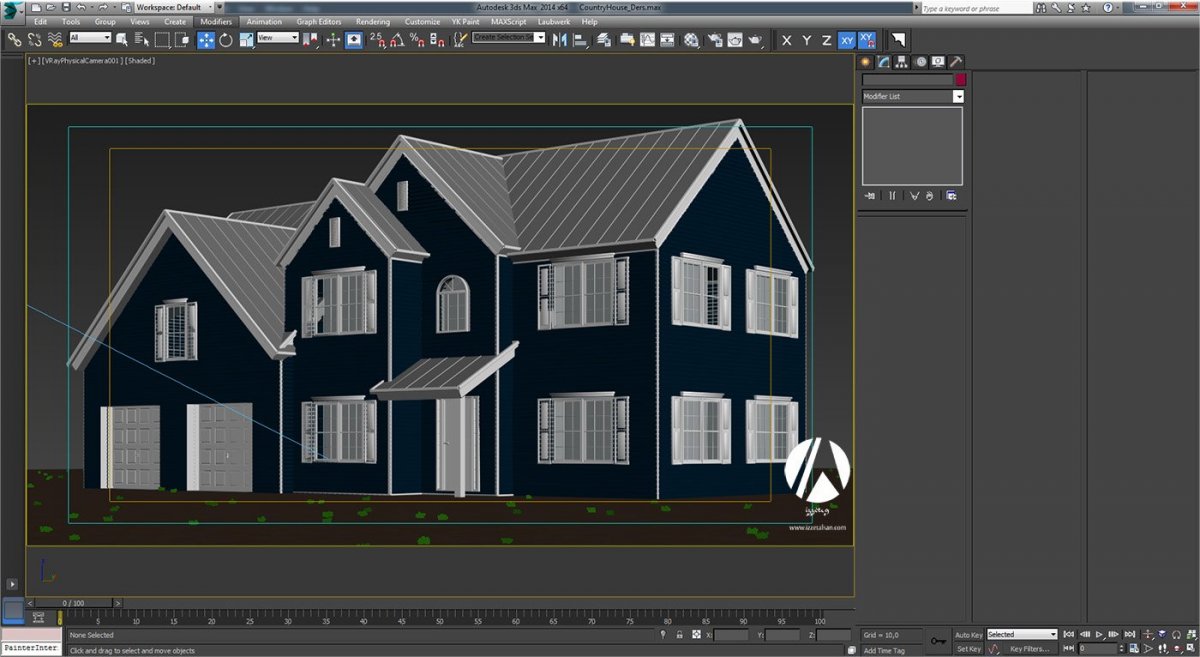This screenshot has height=657, width=1200.
Task: Open the Material Editor
Action: (692, 40)
